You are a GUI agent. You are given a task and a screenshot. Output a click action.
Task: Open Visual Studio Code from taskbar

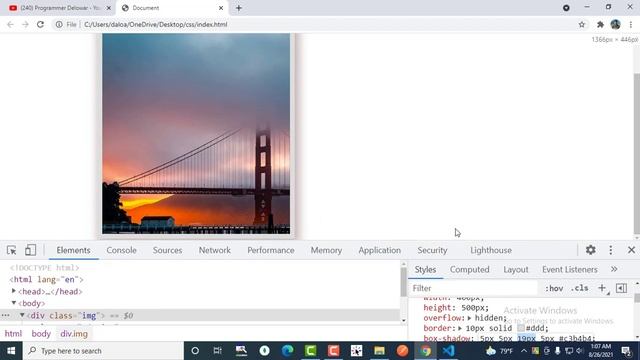448,351
